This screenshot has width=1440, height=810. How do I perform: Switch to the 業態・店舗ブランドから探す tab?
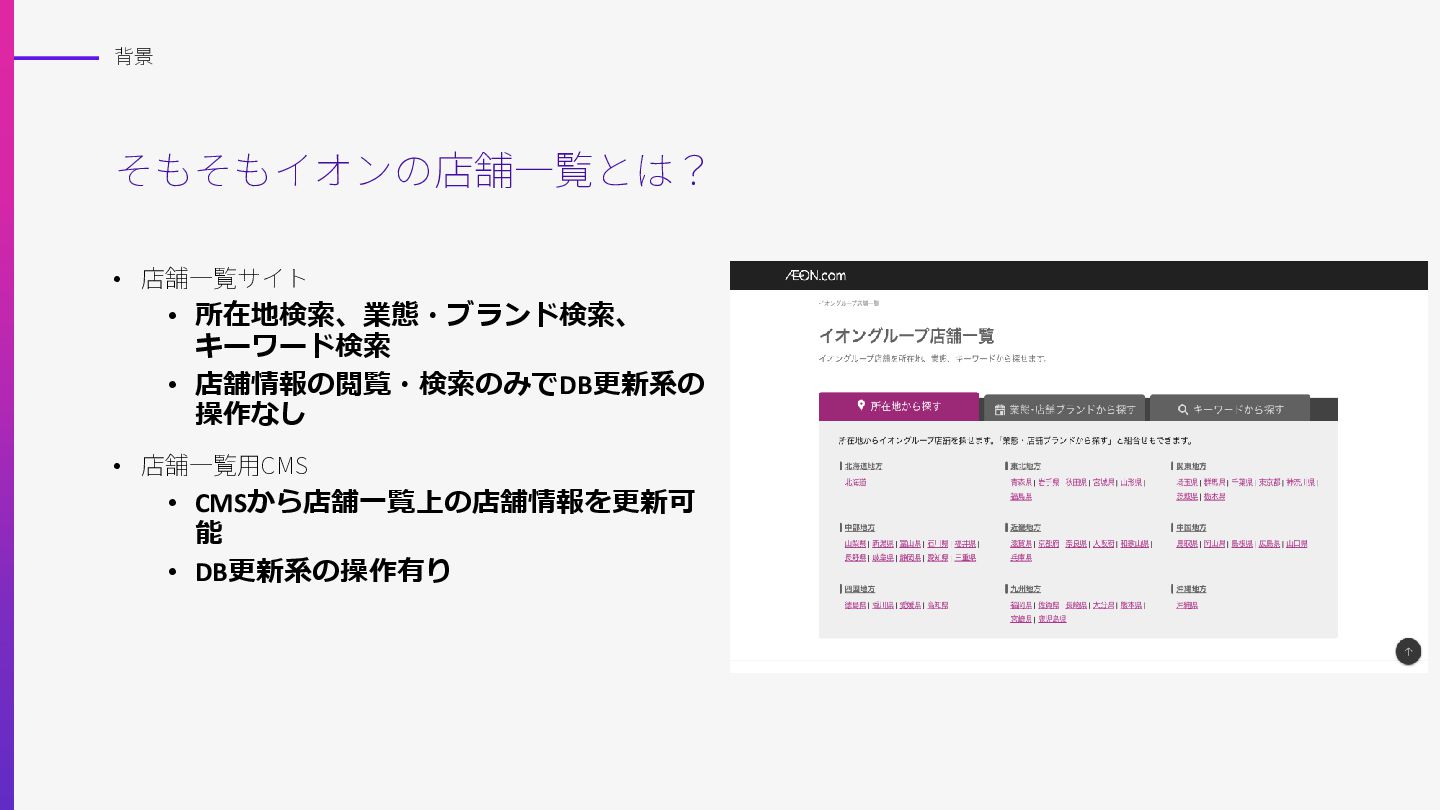(1064, 409)
